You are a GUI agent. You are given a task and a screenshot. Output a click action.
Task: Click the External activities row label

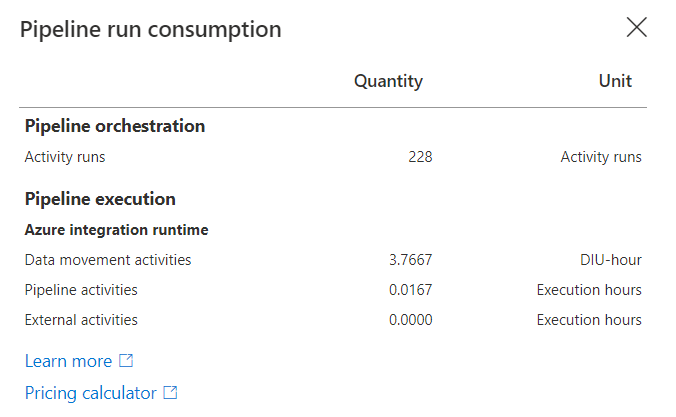81,320
